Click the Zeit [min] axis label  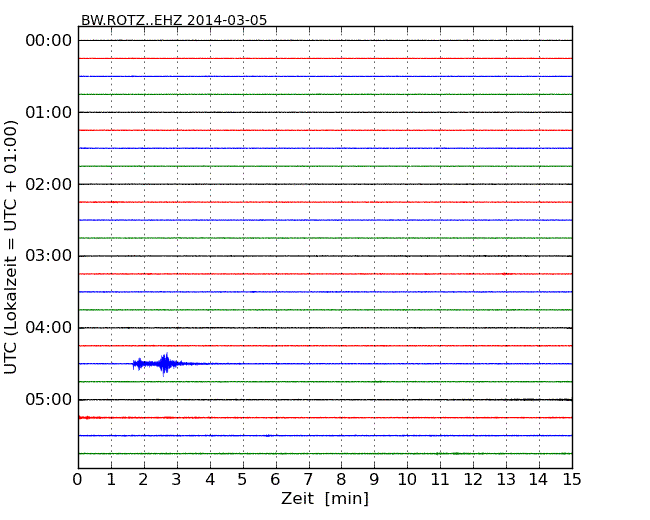point(325,498)
